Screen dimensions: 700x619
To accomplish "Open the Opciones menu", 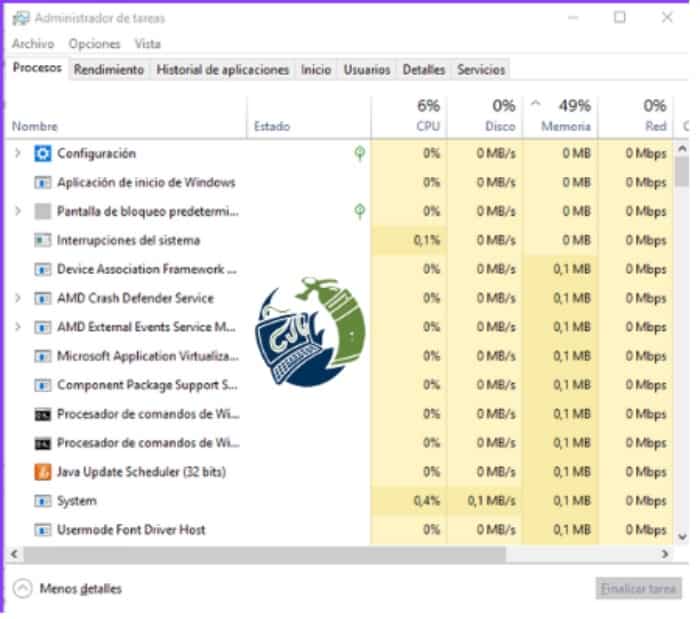I will coord(95,44).
